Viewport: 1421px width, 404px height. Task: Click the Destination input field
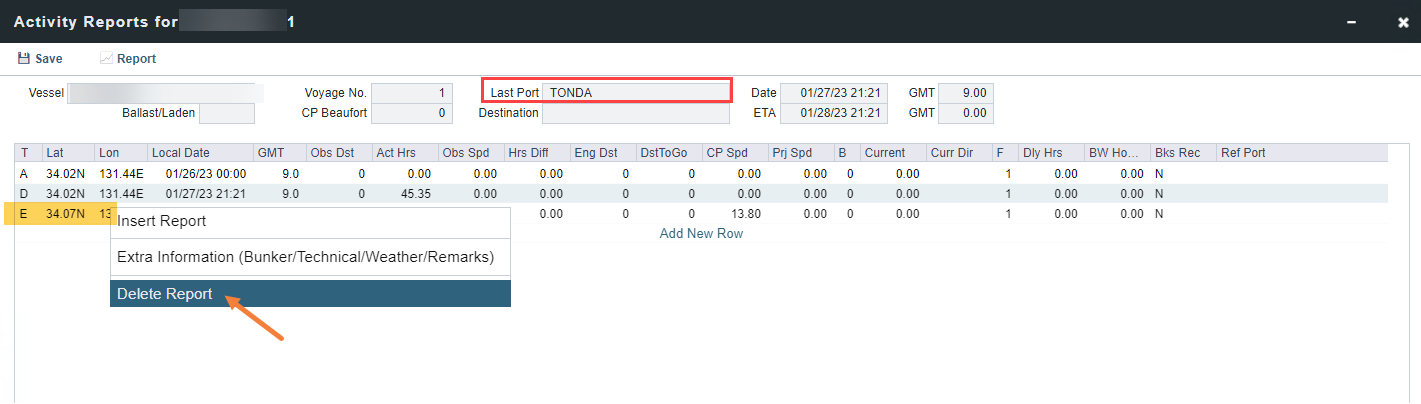[x=636, y=113]
